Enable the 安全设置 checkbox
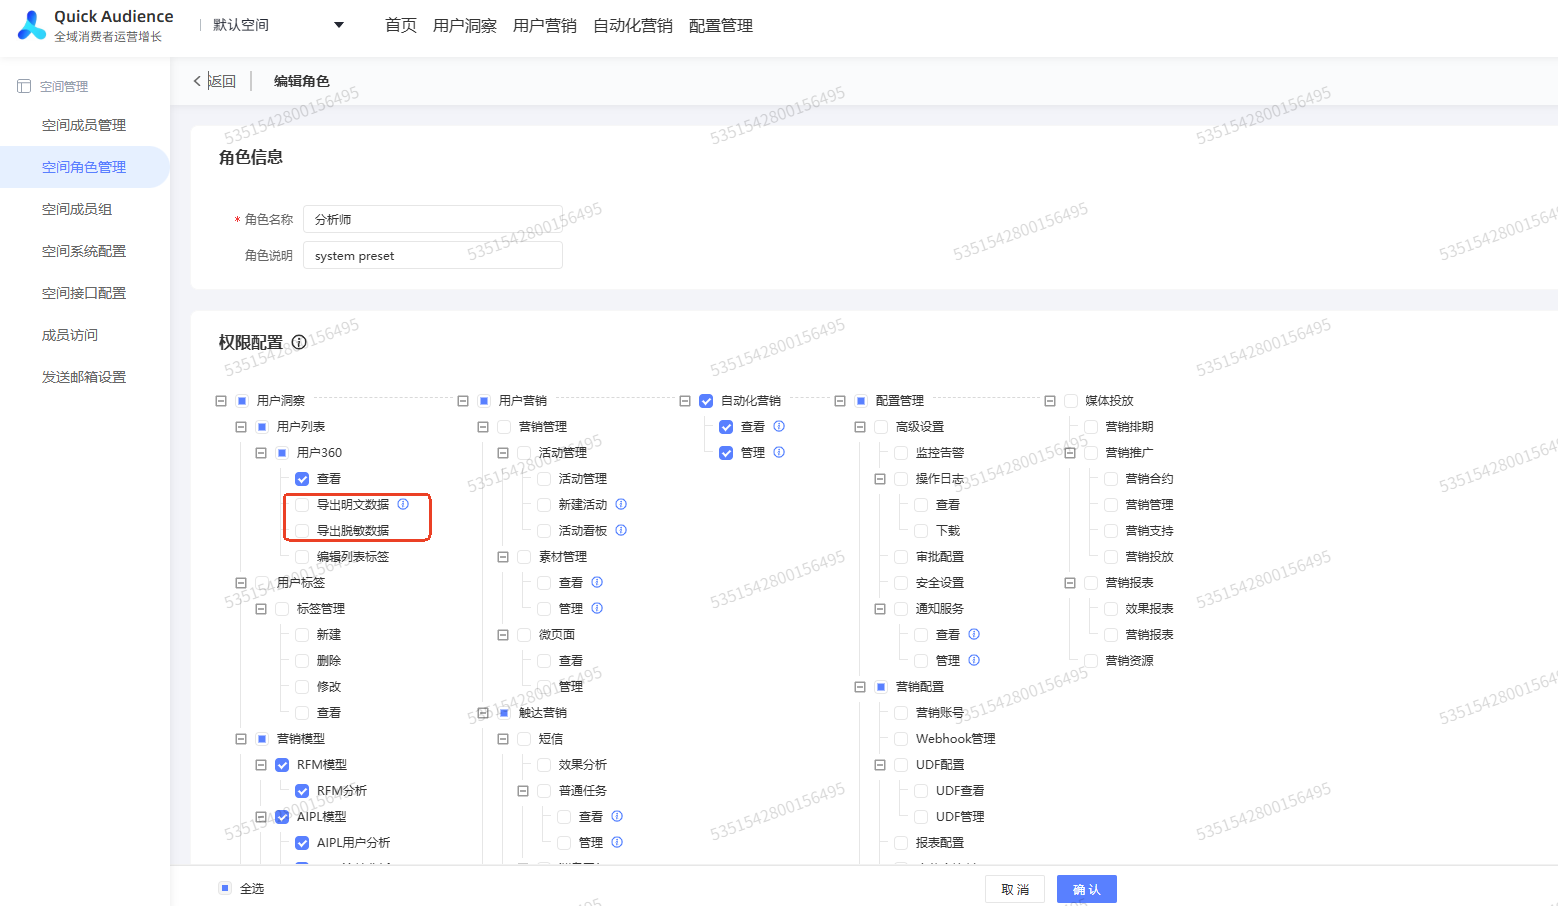Screen dimensions: 1558x906 pos(901,583)
